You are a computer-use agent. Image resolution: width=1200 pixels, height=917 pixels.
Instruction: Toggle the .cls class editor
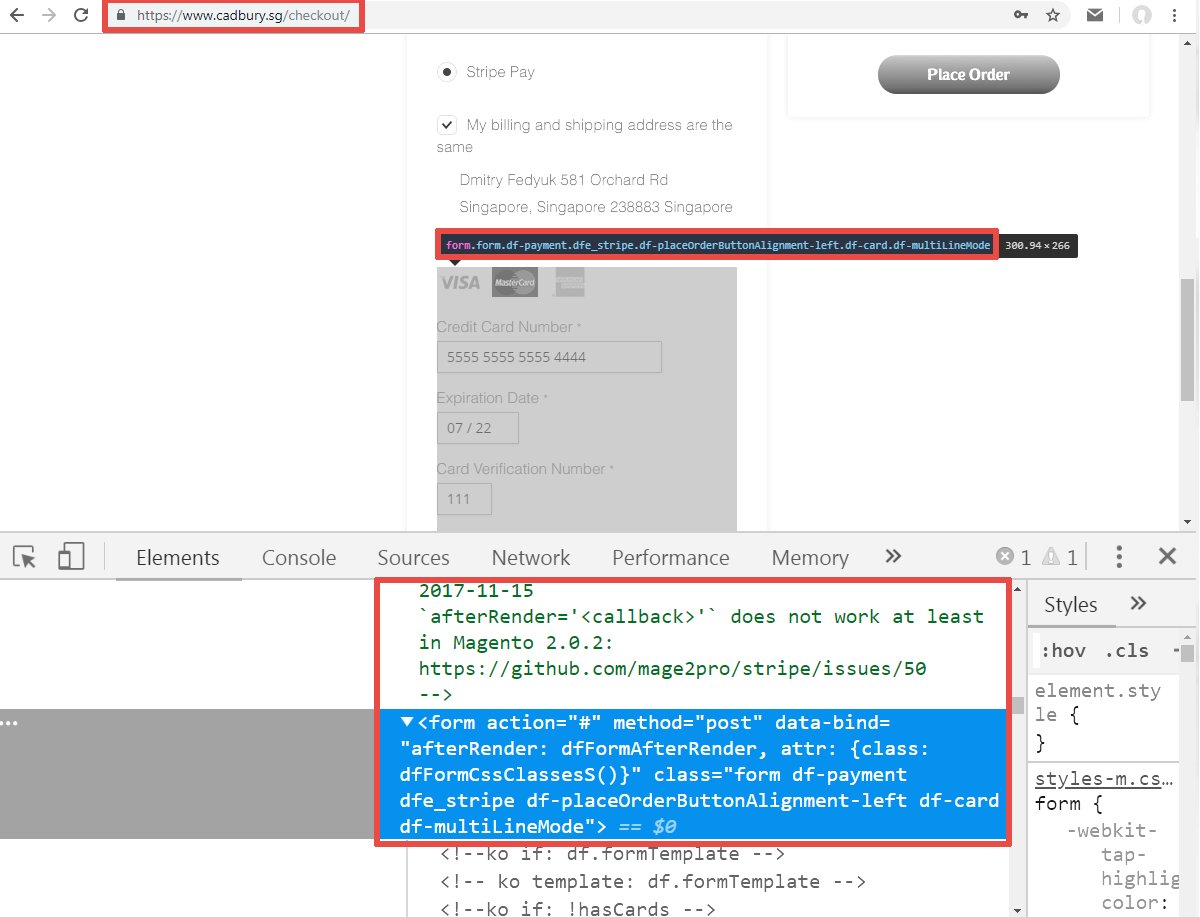tap(1128, 650)
